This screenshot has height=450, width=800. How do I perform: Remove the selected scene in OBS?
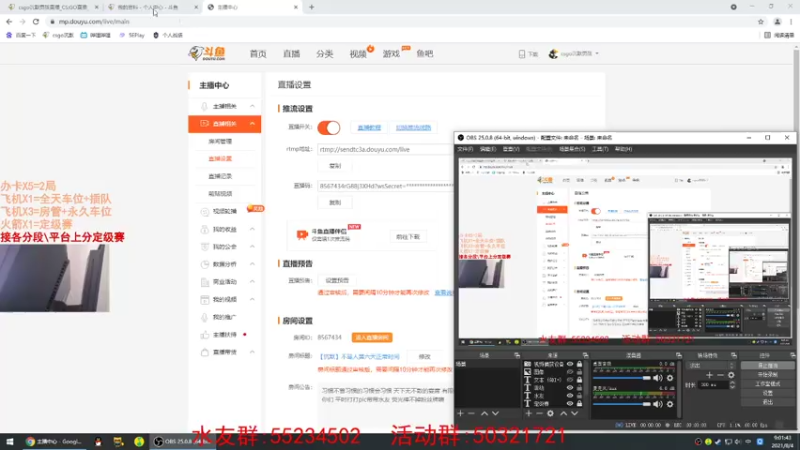coord(471,413)
